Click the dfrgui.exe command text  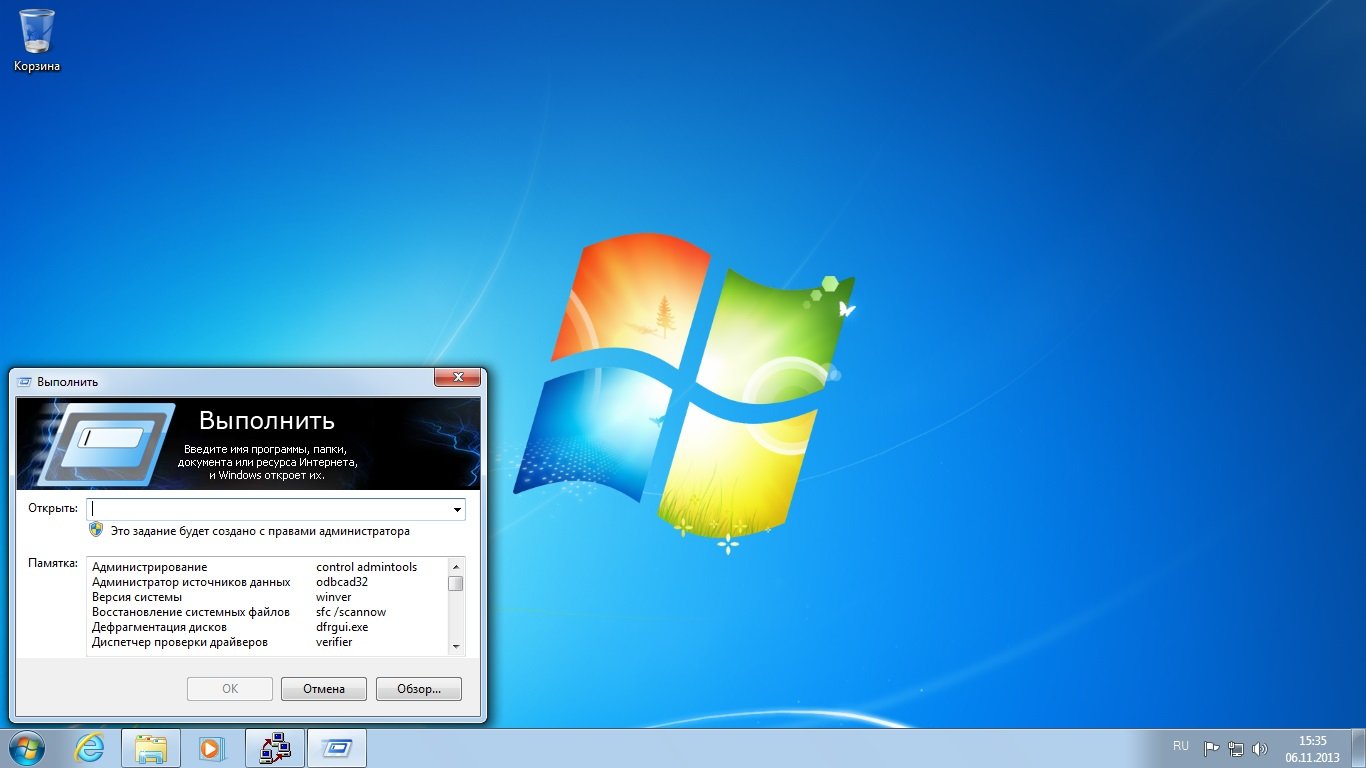(342, 627)
